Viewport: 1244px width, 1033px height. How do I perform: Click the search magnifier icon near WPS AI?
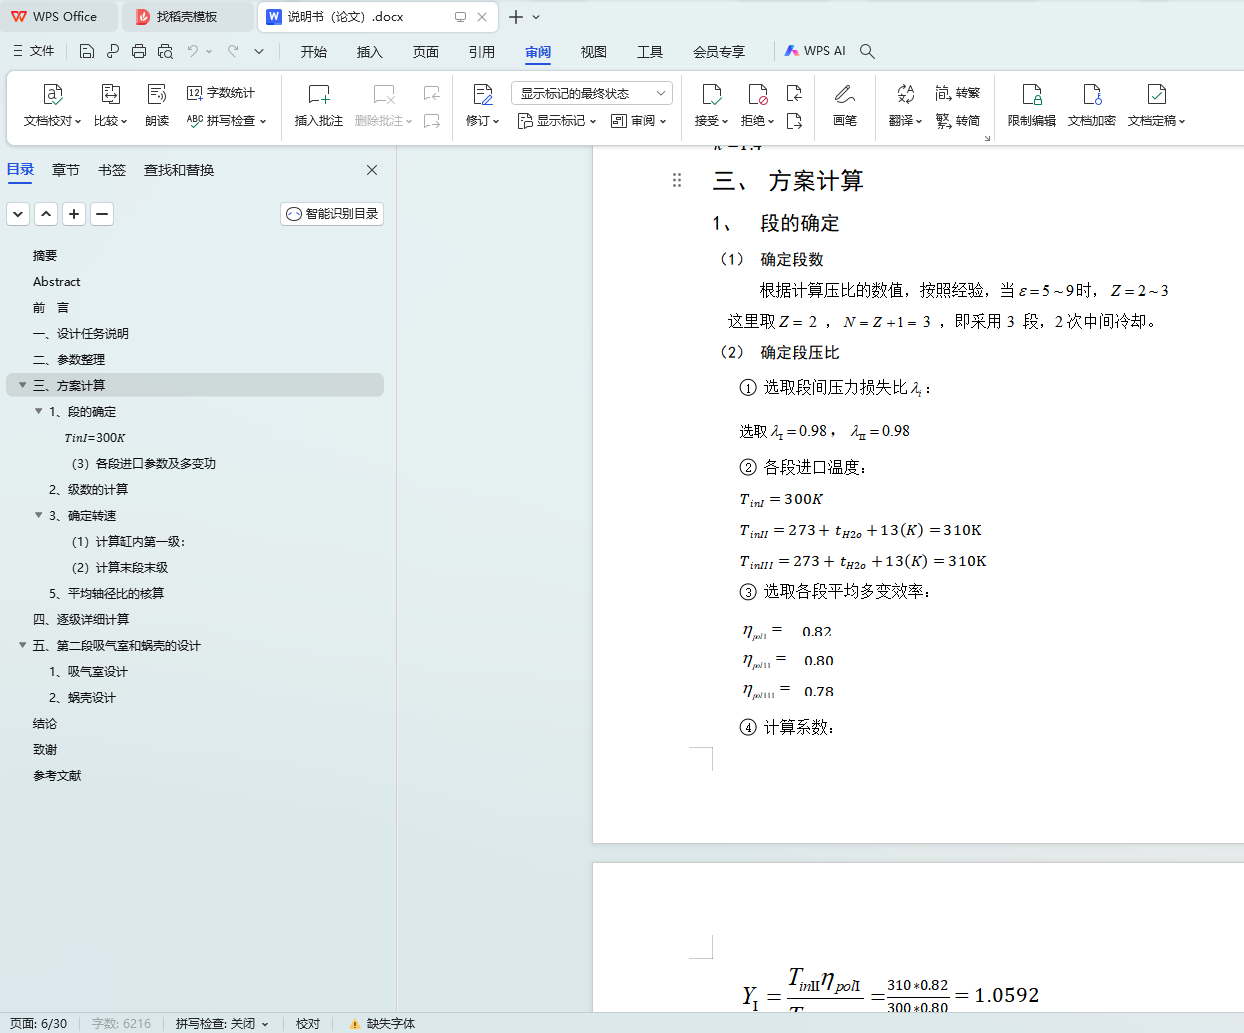tap(867, 51)
